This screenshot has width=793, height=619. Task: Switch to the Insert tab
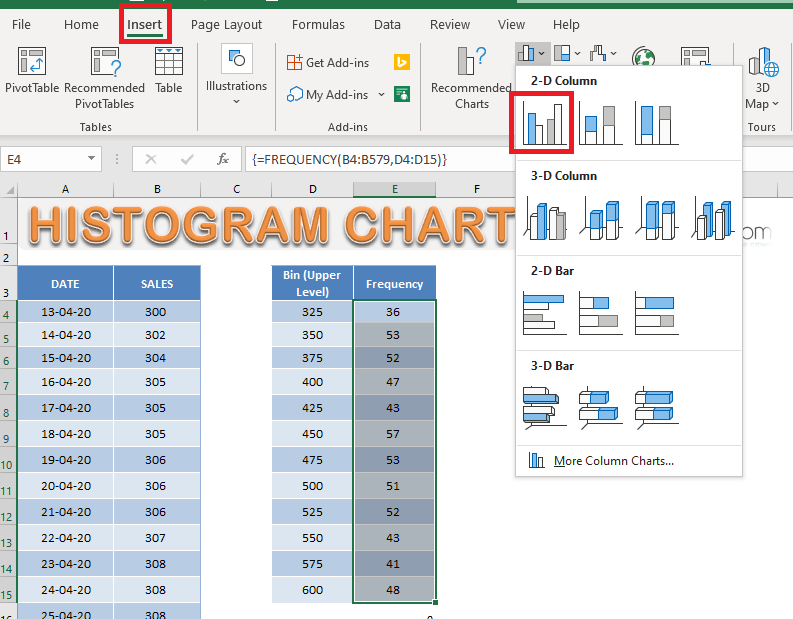145,24
